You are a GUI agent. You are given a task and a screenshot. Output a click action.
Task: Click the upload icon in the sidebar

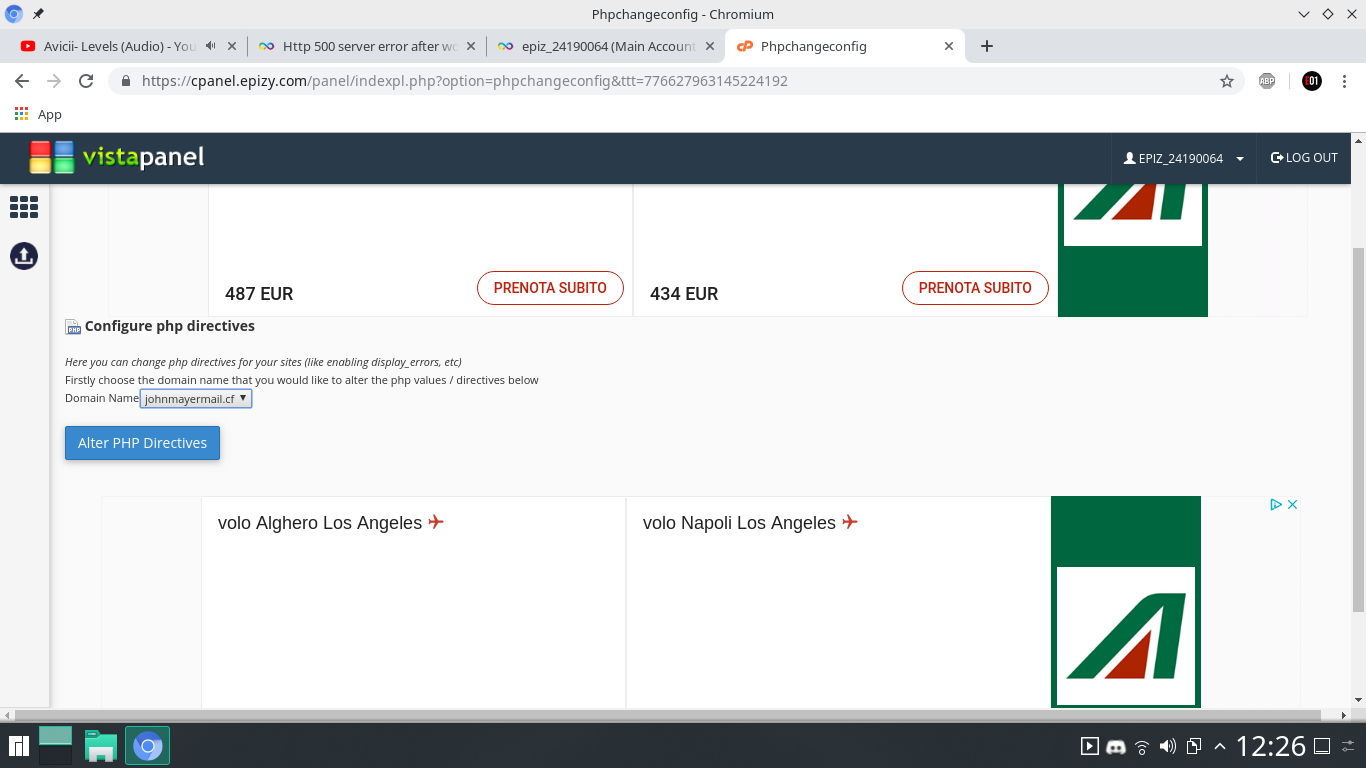(x=24, y=256)
